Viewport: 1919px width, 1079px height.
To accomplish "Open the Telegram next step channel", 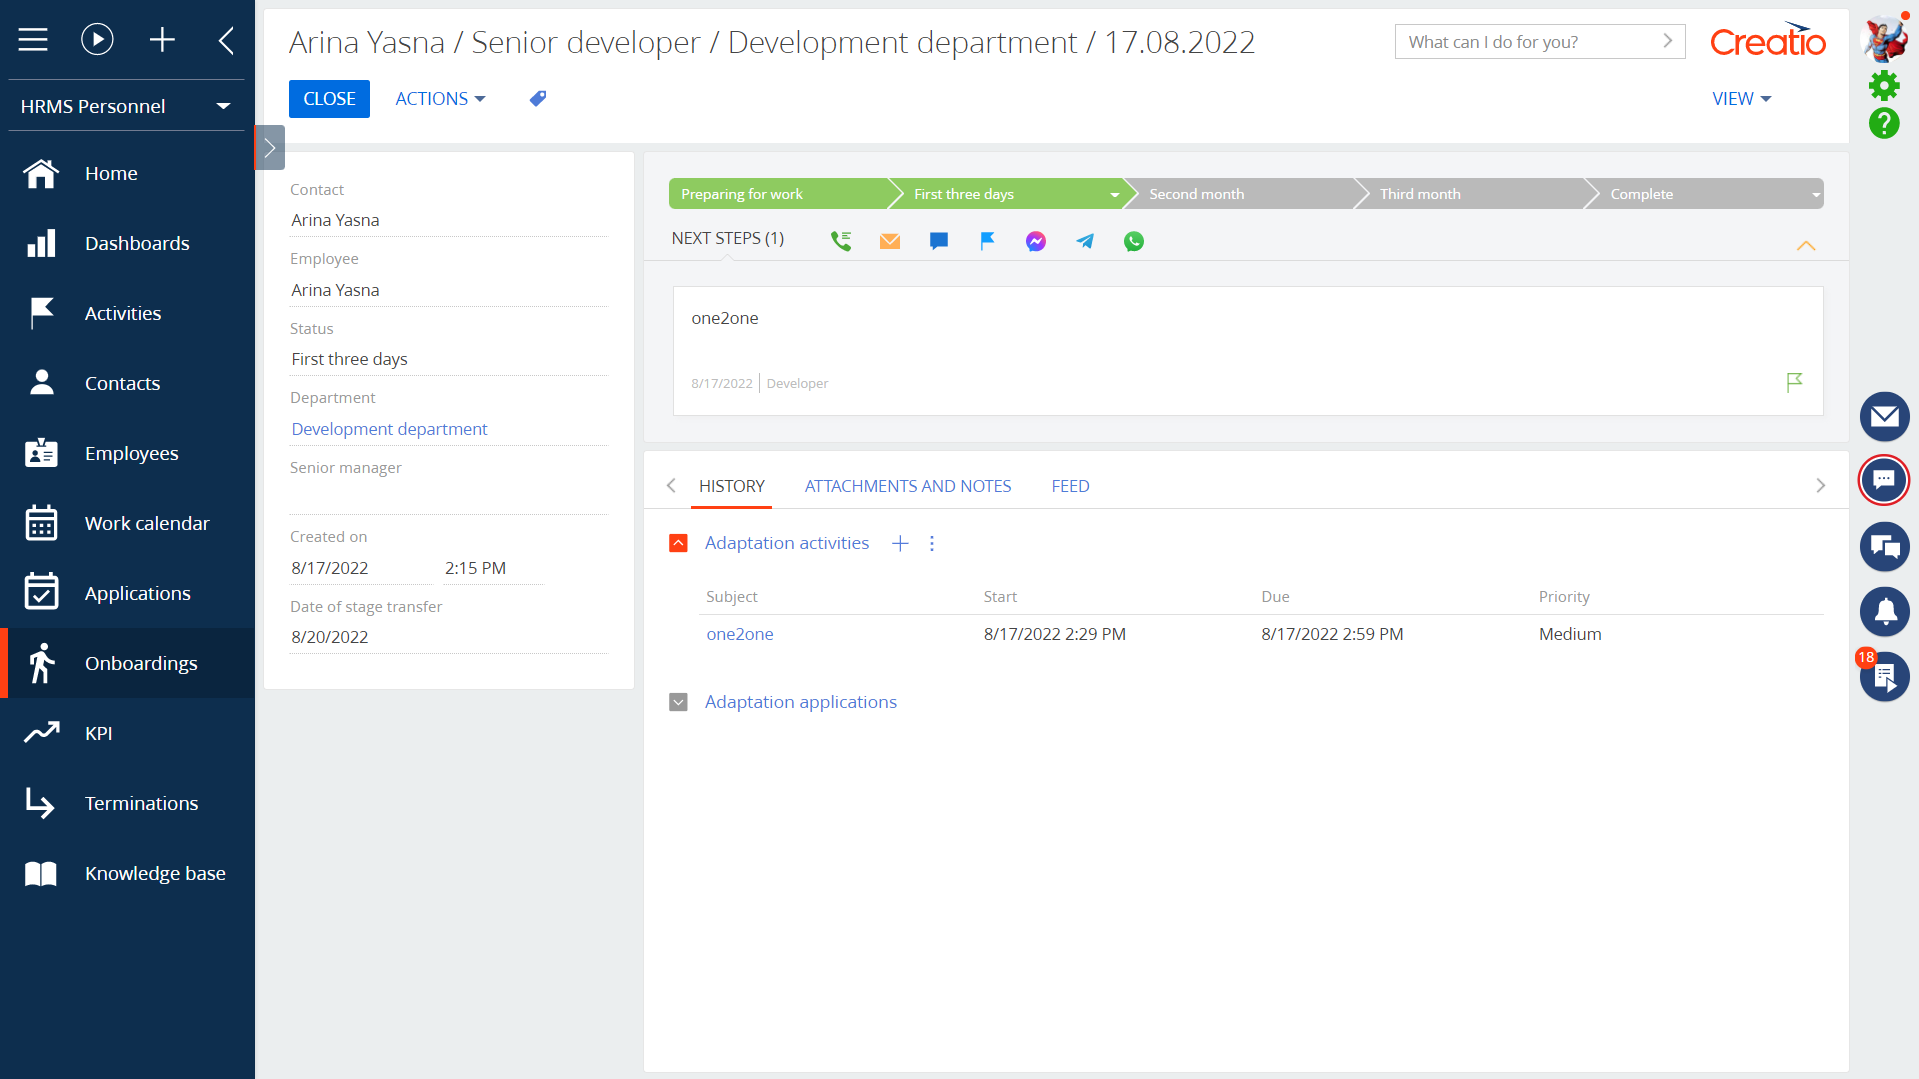I will 1085,240.
